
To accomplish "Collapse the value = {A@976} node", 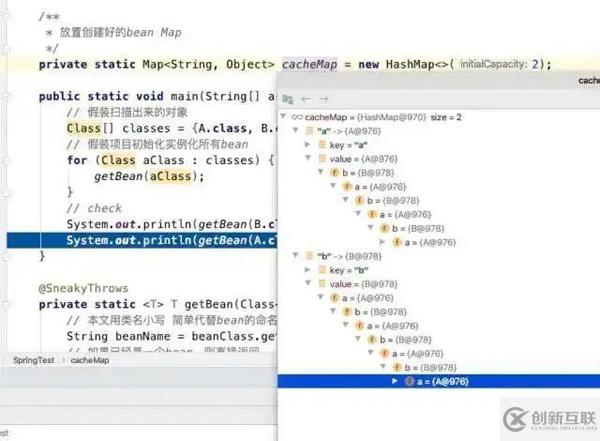I will [x=308, y=158].
